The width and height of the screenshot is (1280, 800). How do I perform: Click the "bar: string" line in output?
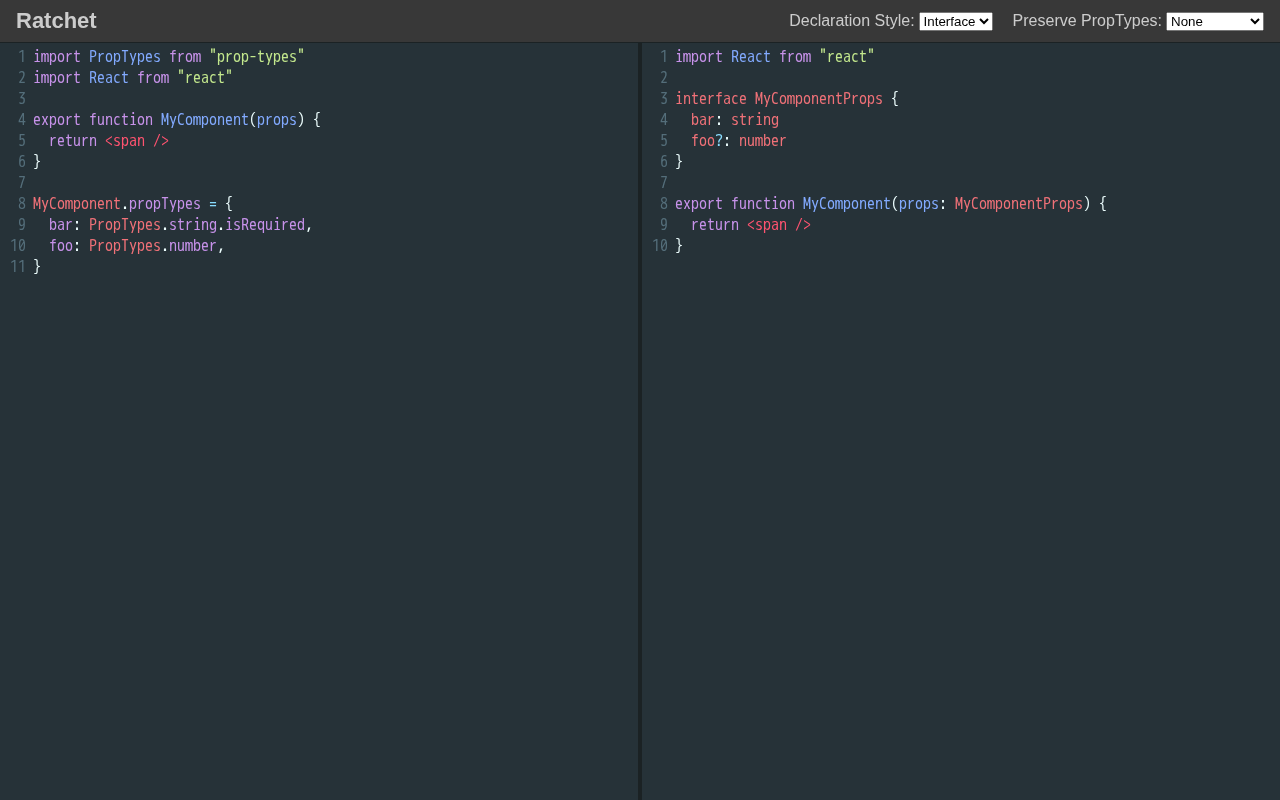[x=734, y=120]
